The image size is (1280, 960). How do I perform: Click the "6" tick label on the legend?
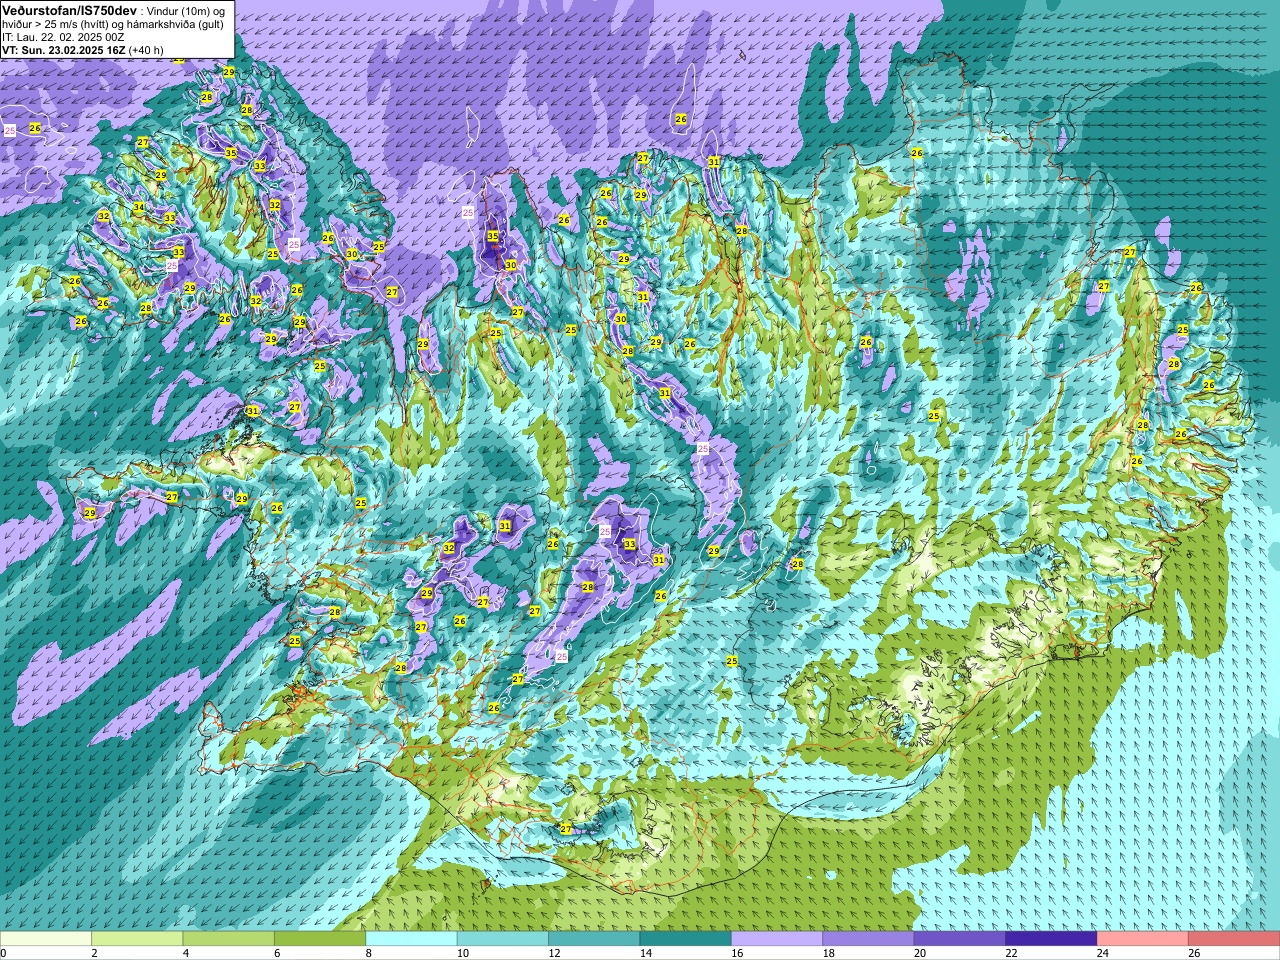(x=277, y=953)
